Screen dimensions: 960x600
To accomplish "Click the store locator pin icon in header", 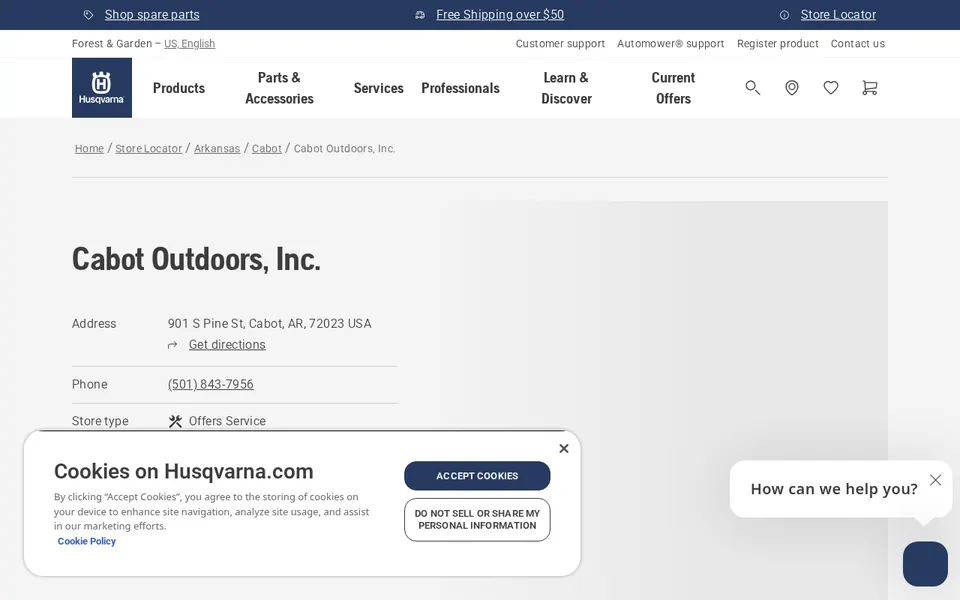I will coord(792,88).
